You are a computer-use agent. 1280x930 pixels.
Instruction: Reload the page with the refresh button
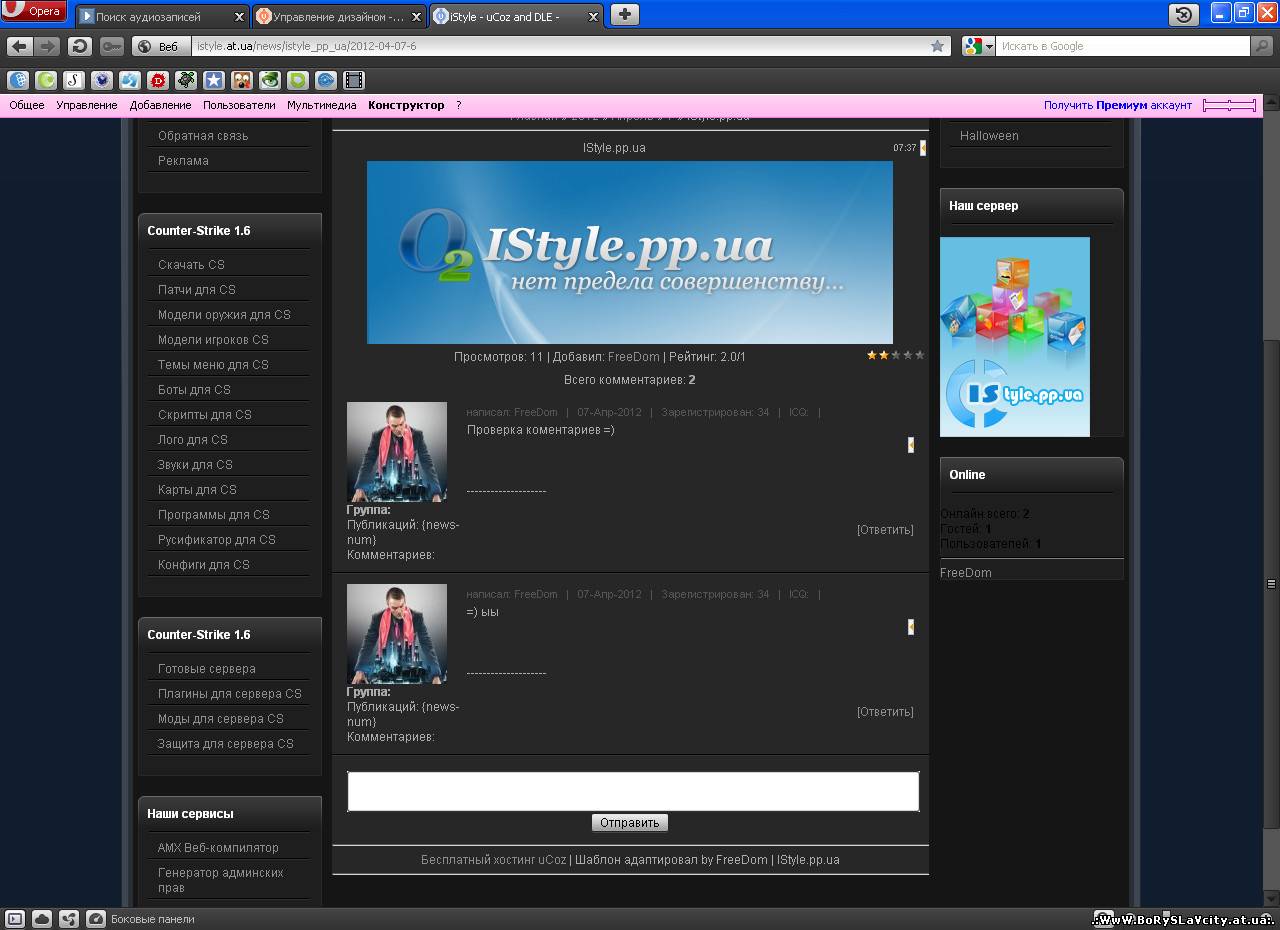point(80,46)
